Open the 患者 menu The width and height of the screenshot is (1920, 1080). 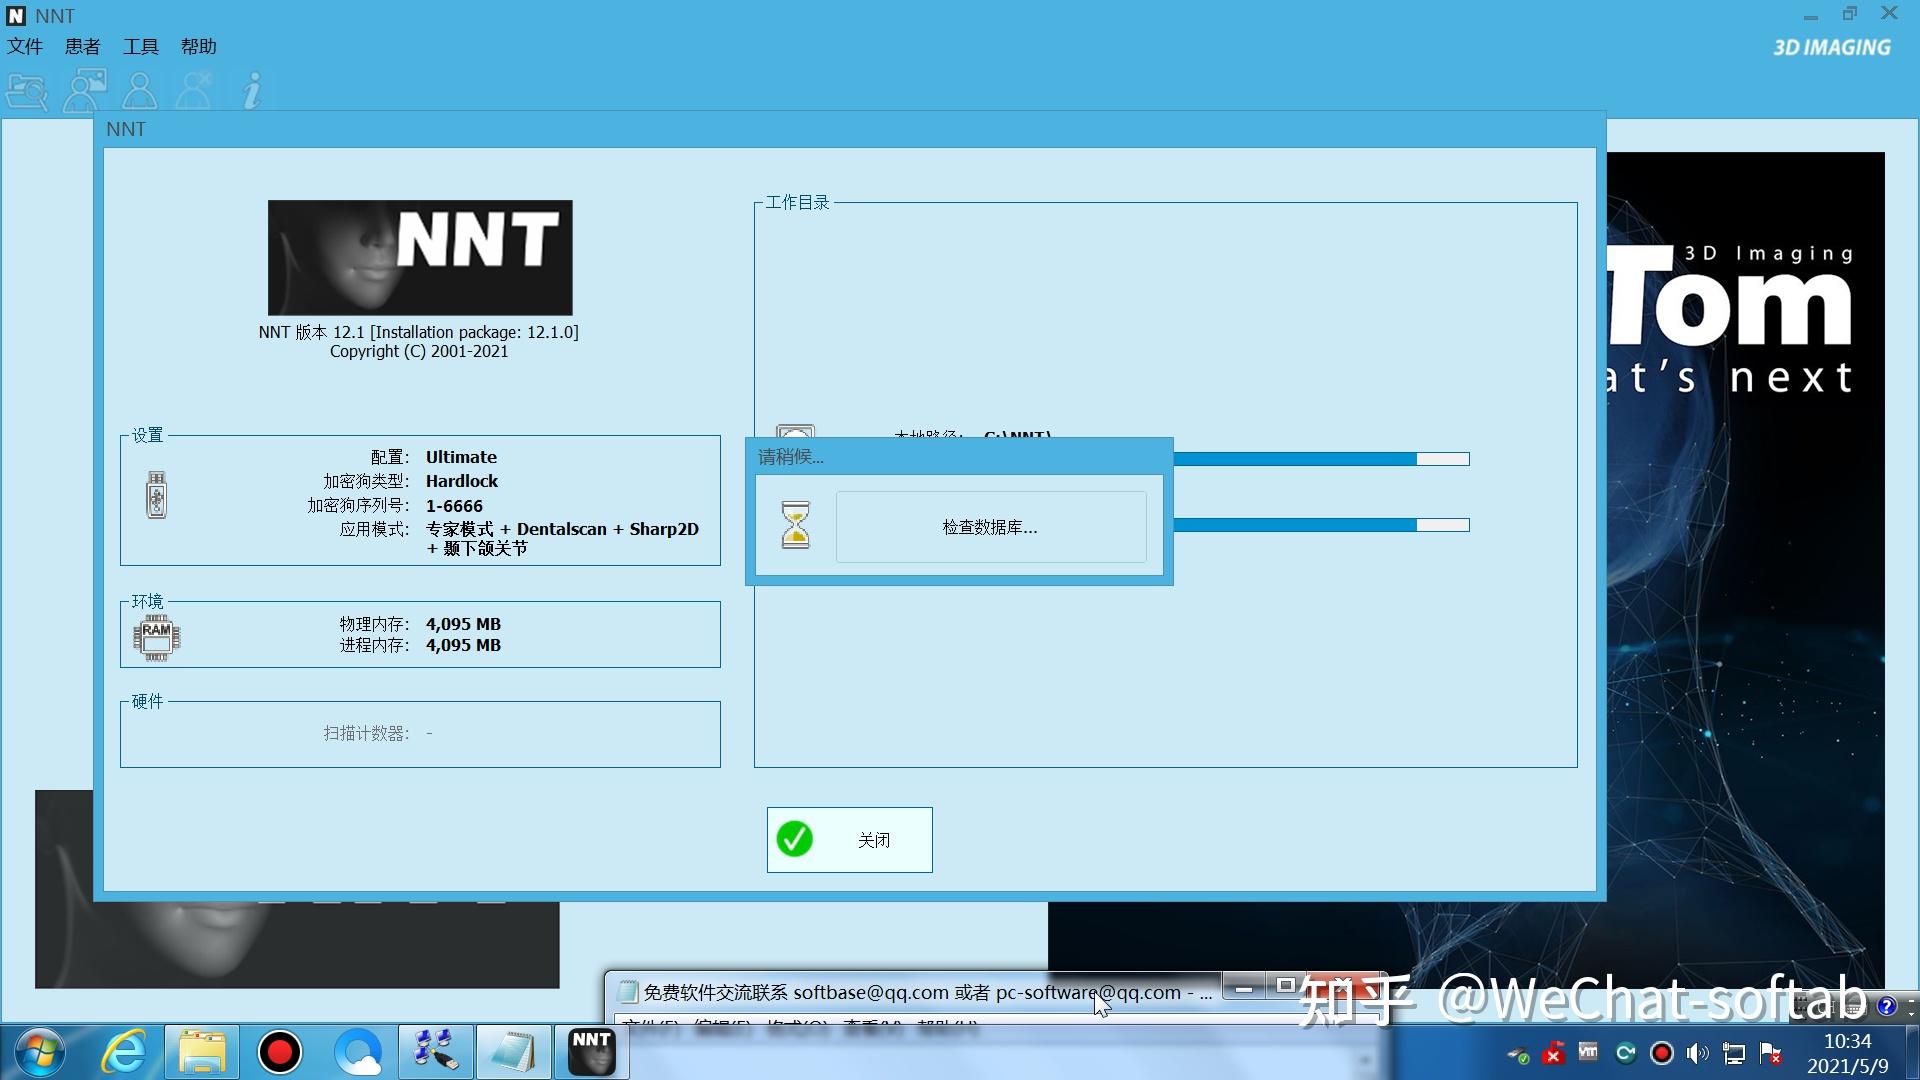click(x=82, y=47)
